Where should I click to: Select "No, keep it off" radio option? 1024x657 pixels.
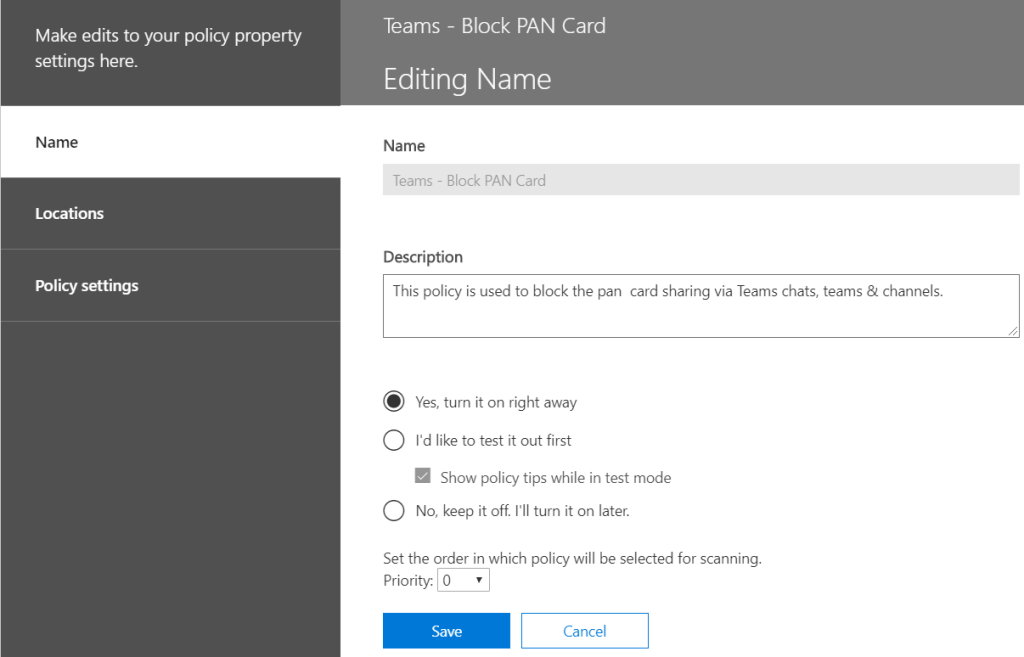click(394, 511)
